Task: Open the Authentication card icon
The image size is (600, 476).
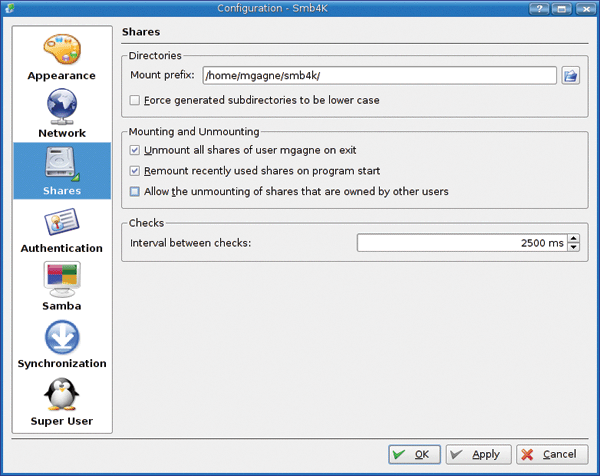Action: point(61,223)
